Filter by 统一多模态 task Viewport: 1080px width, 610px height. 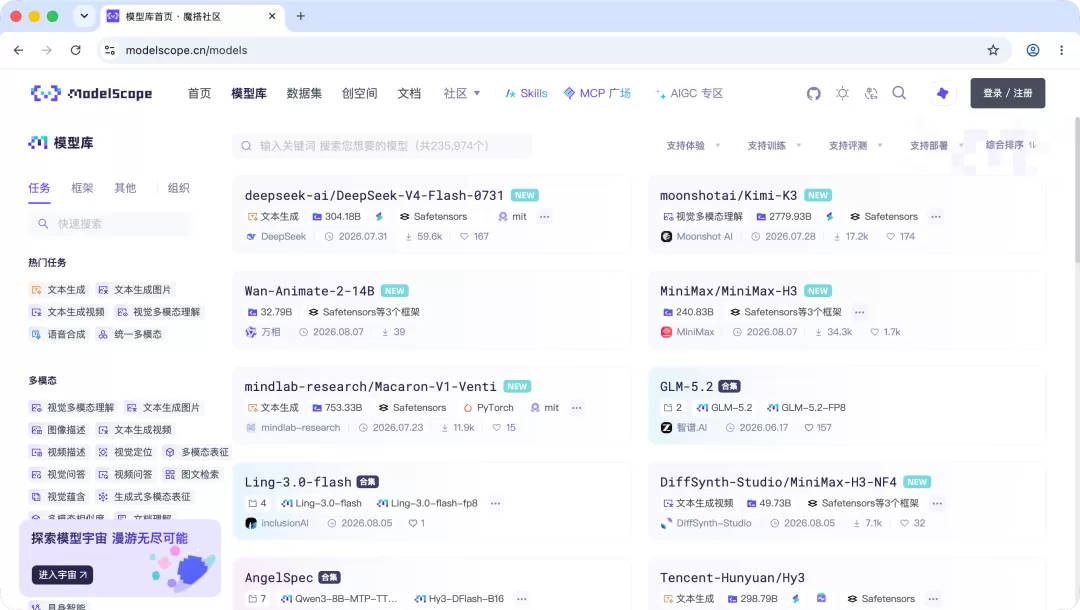pos(129,335)
